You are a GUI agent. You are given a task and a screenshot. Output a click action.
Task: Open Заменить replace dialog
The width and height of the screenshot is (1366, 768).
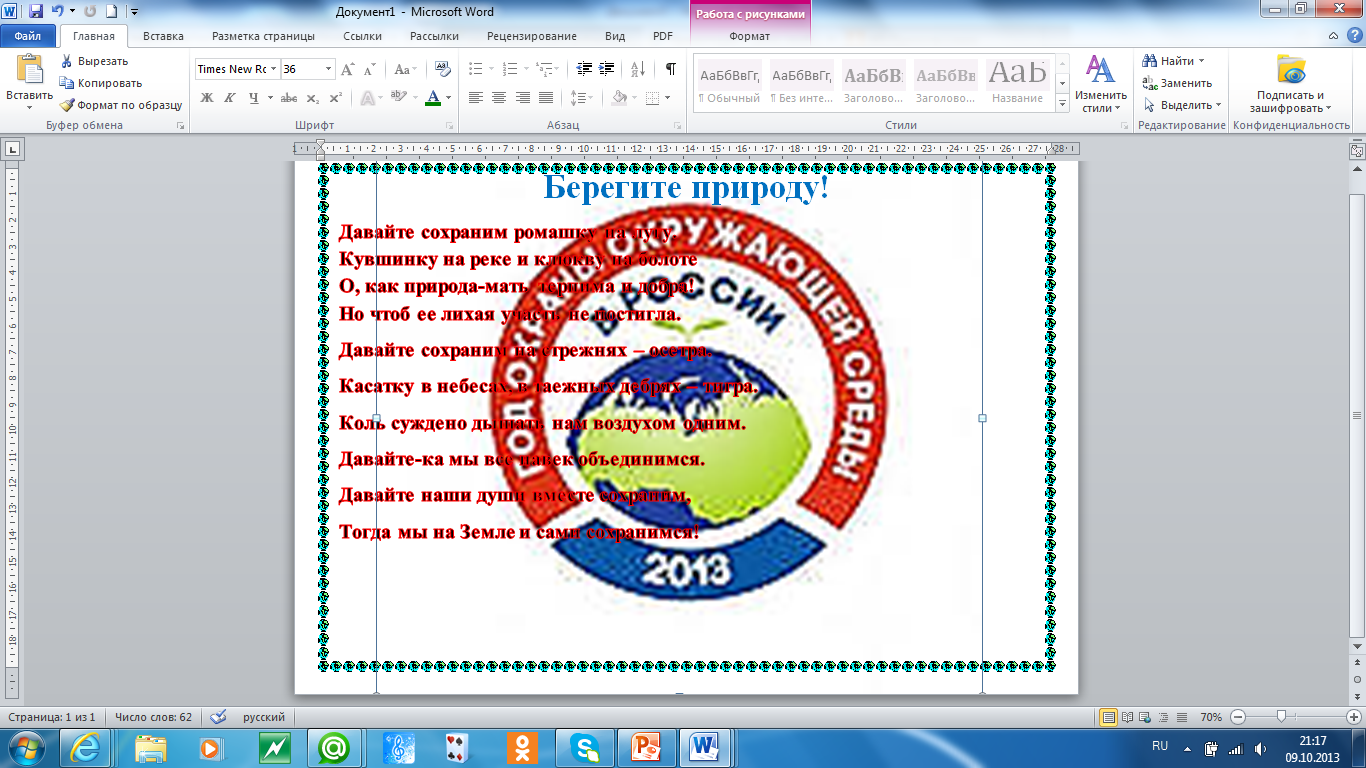(x=1178, y=83)
